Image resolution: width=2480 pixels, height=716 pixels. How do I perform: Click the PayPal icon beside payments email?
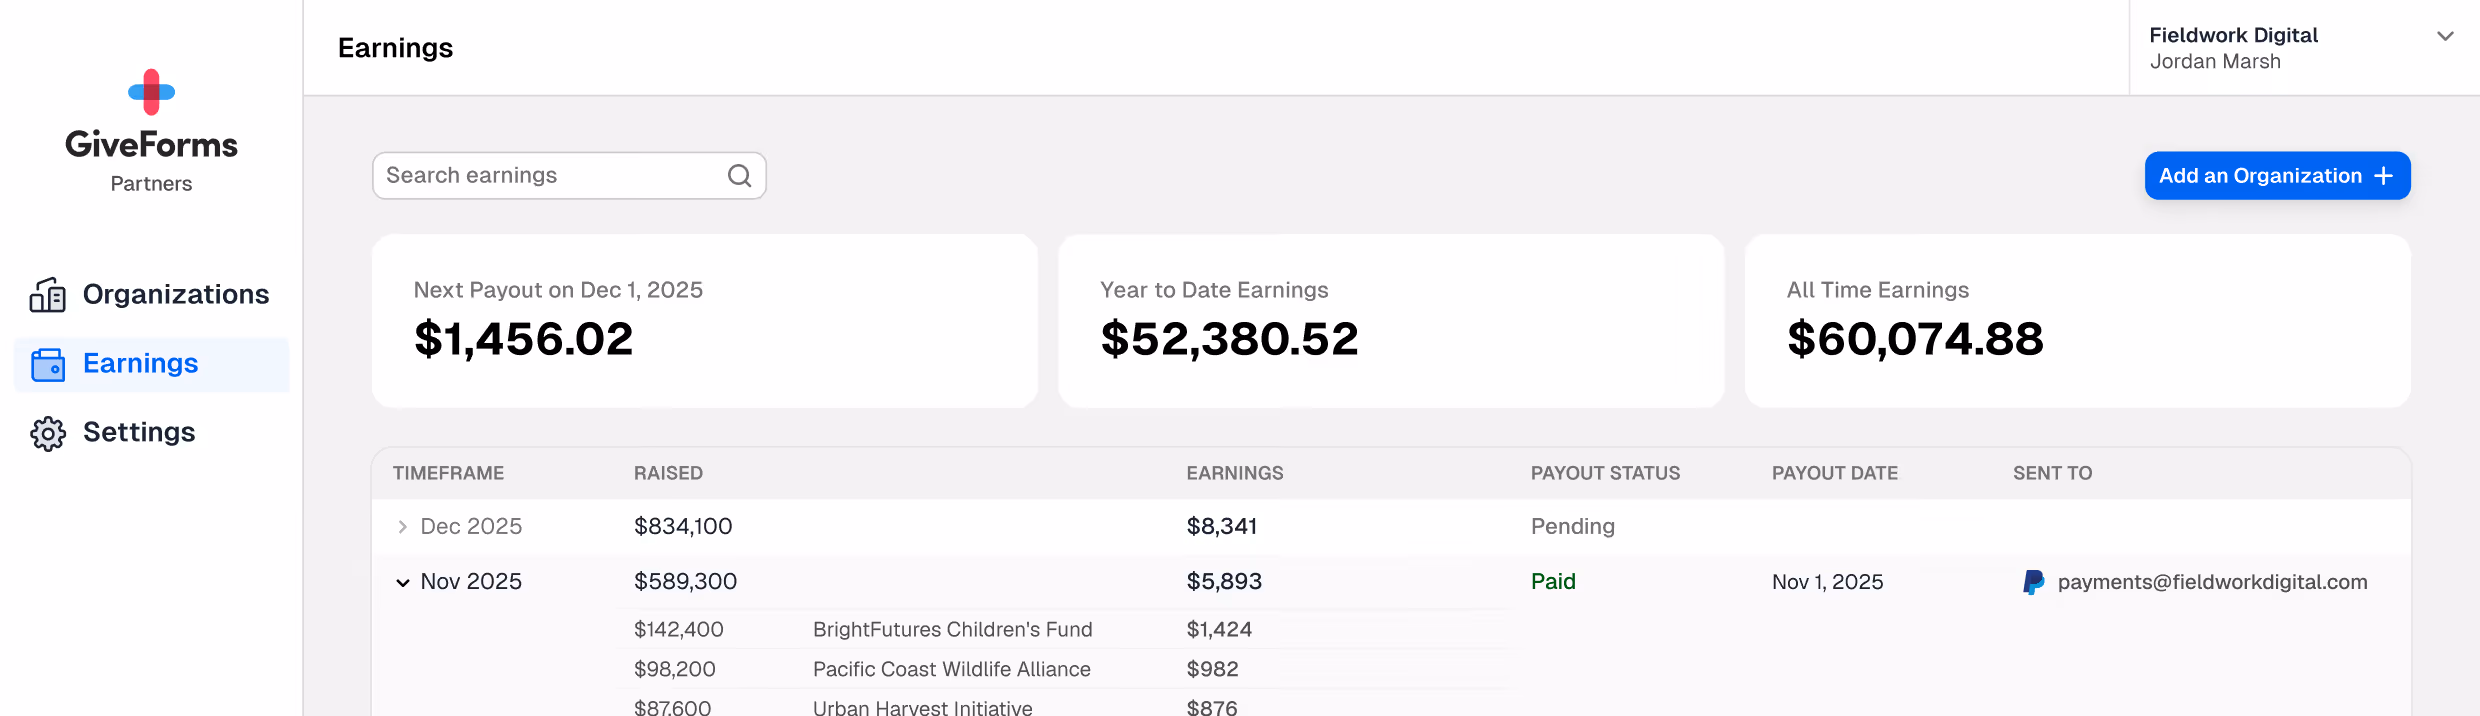(2033, 582)
